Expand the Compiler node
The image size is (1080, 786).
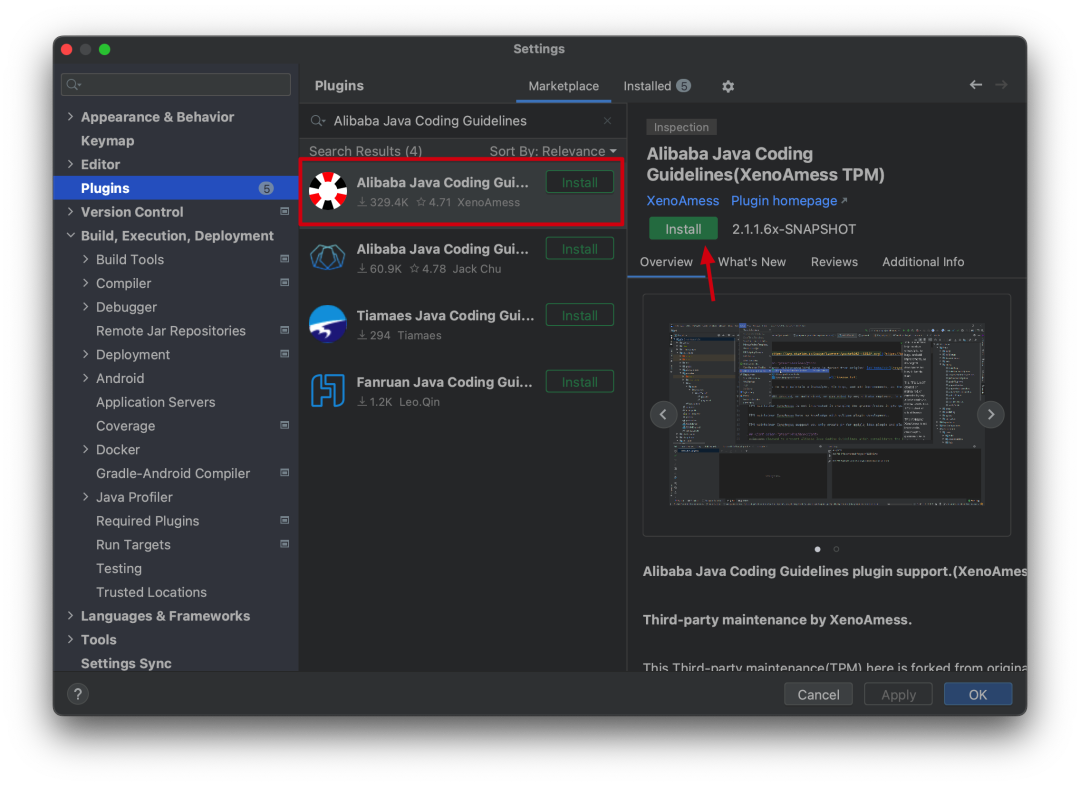click(85, 283)
